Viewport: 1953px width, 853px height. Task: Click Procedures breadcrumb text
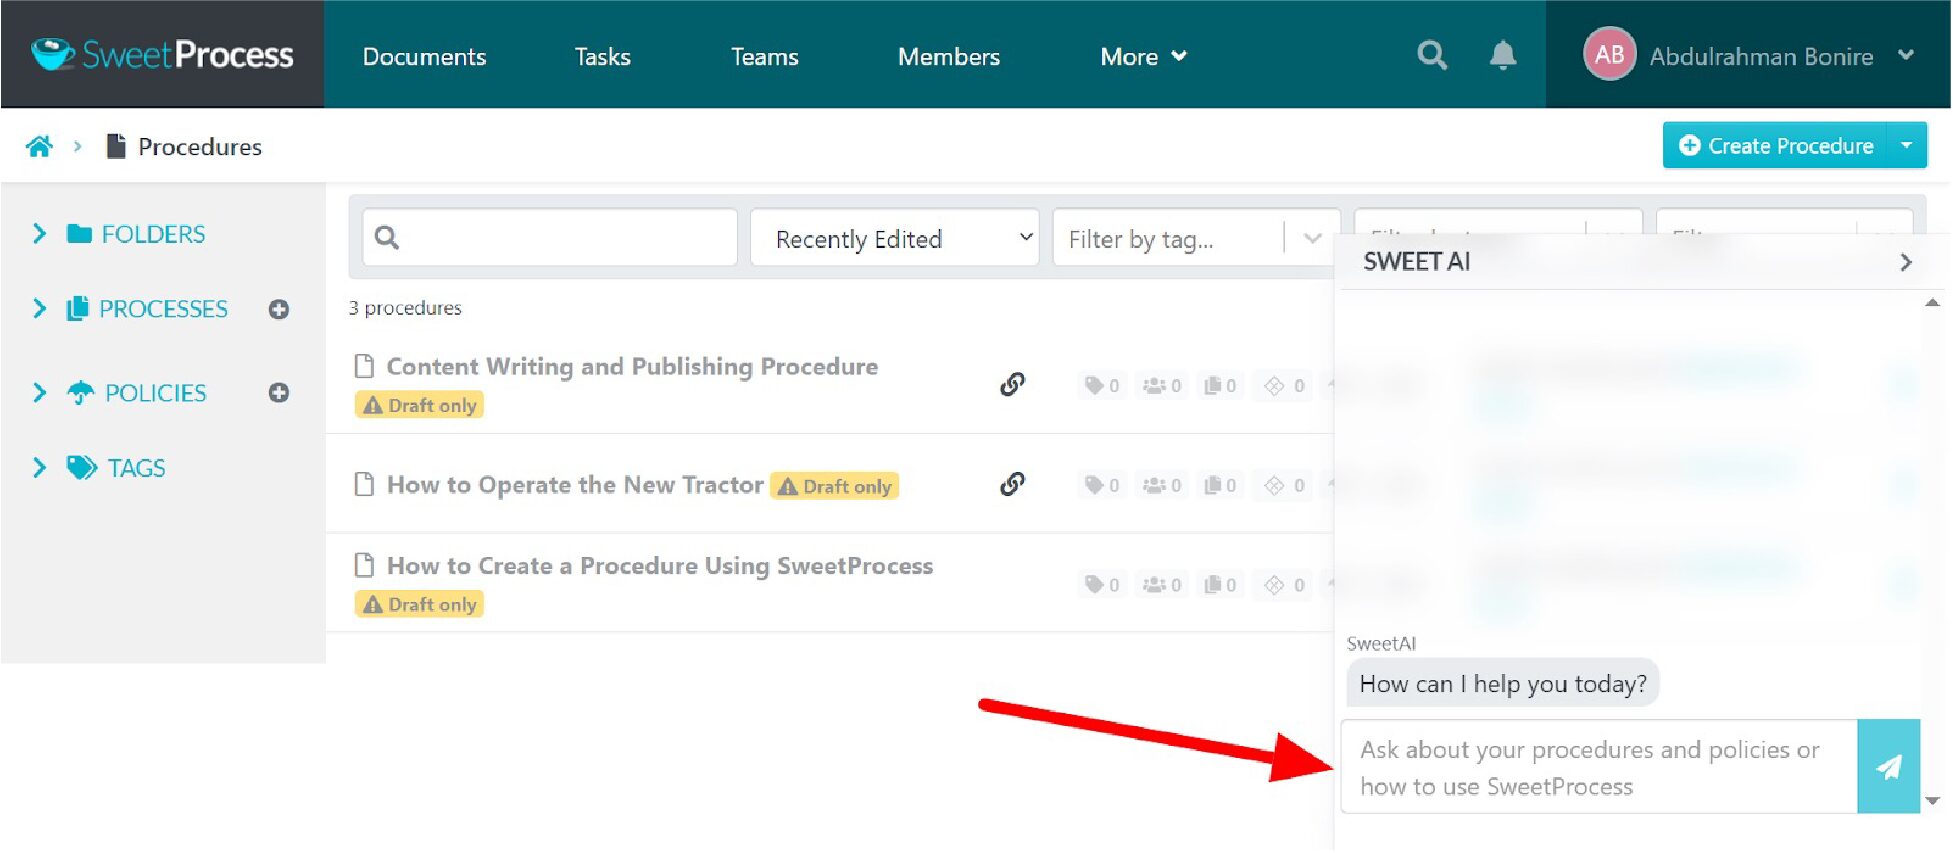(200, 147)
